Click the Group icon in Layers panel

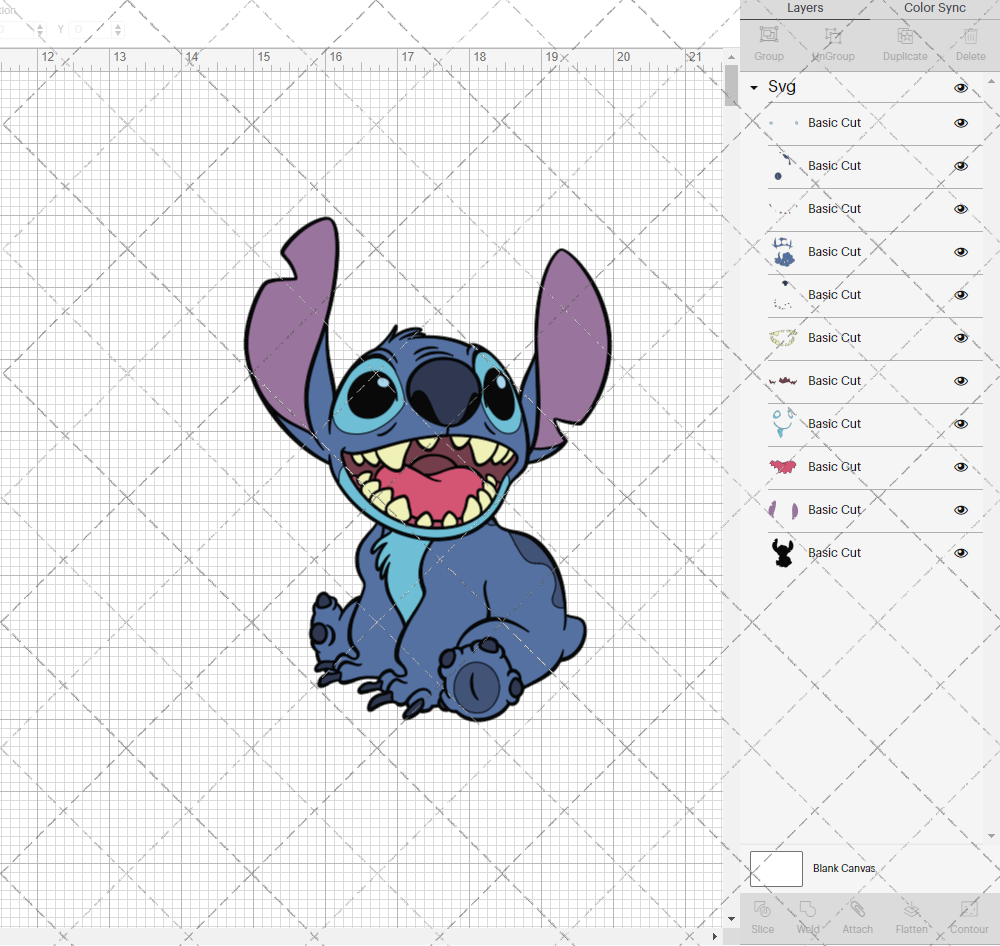[768, 36]
